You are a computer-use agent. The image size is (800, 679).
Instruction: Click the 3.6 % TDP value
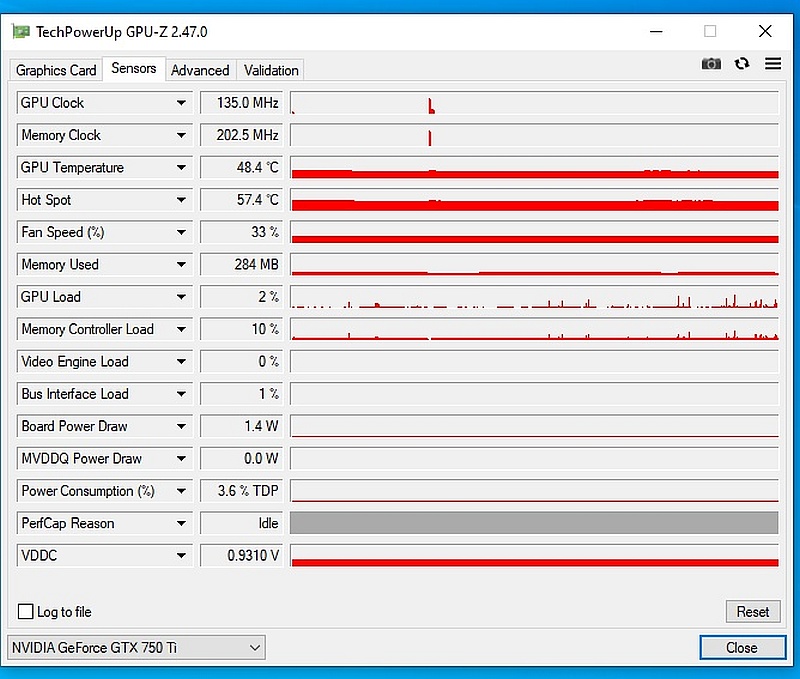[241, 491]
